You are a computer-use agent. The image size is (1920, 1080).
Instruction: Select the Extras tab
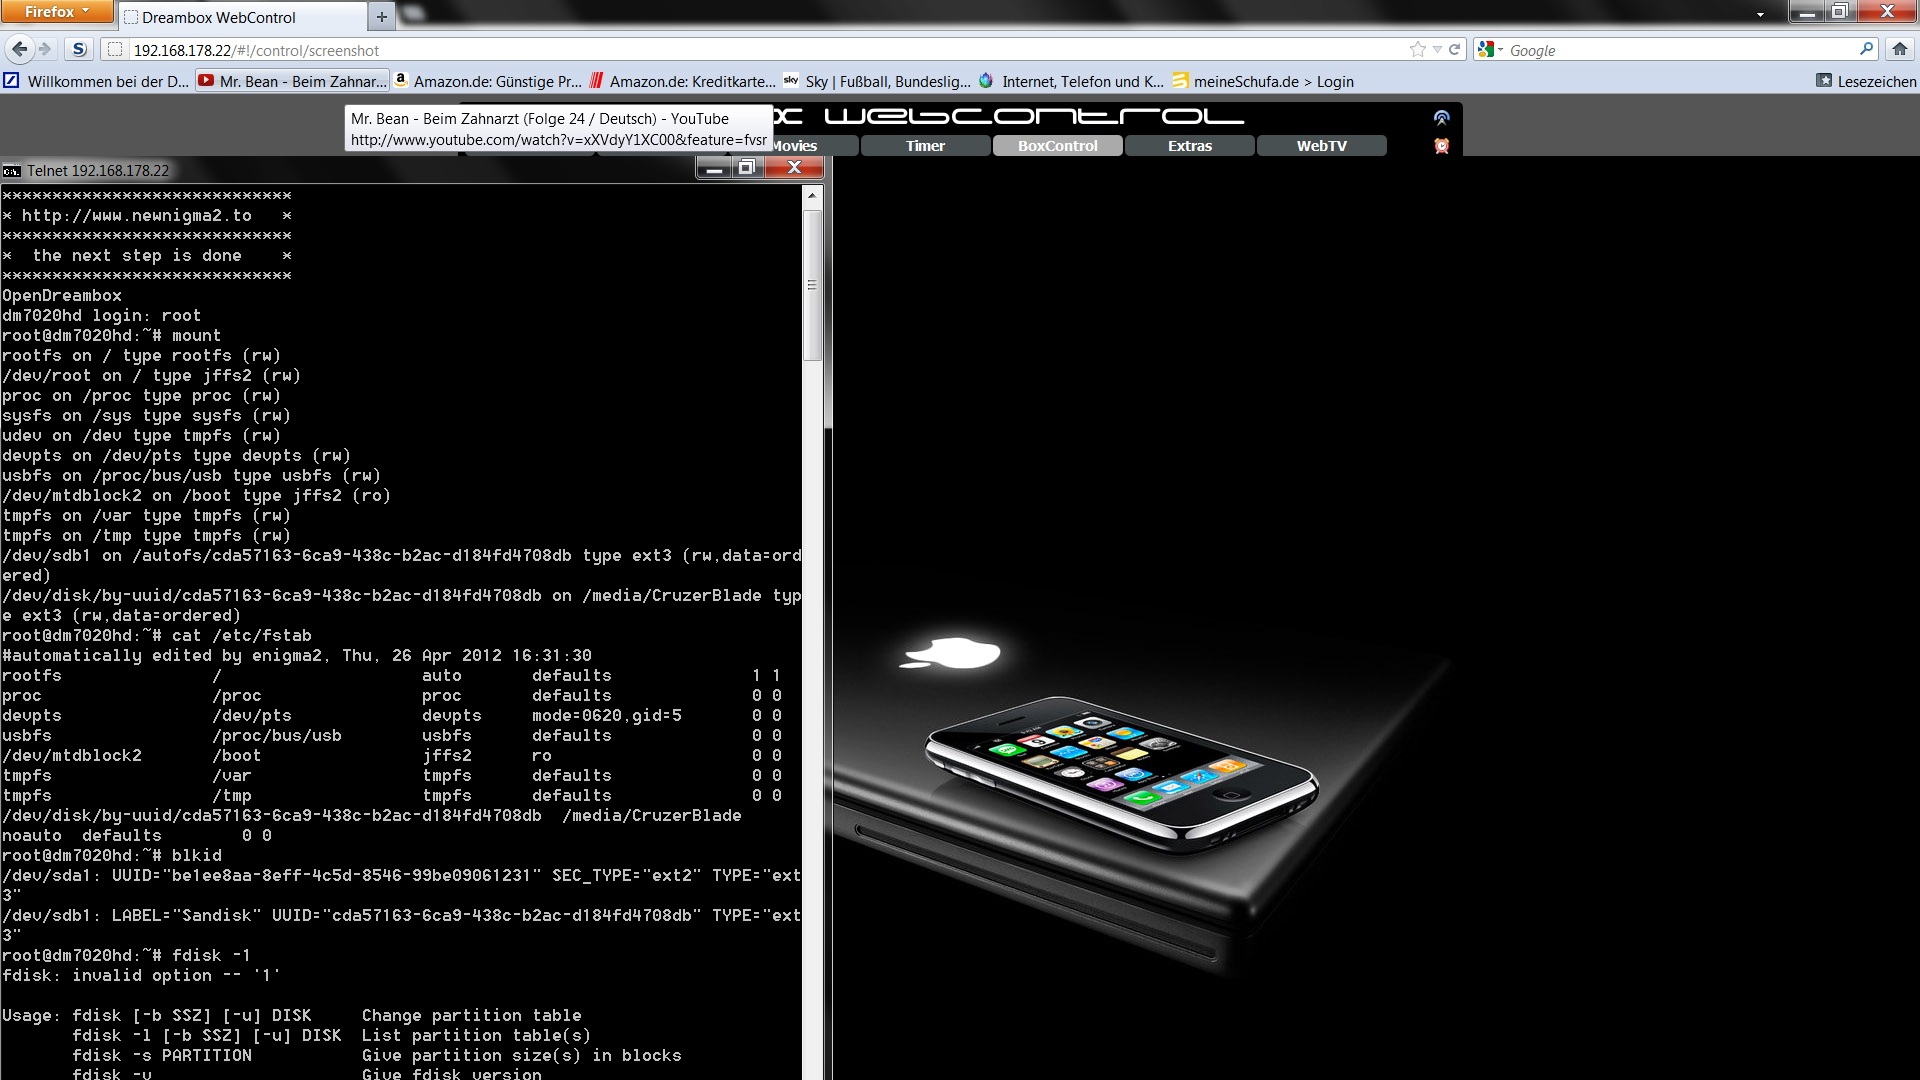pos(1189,146)
